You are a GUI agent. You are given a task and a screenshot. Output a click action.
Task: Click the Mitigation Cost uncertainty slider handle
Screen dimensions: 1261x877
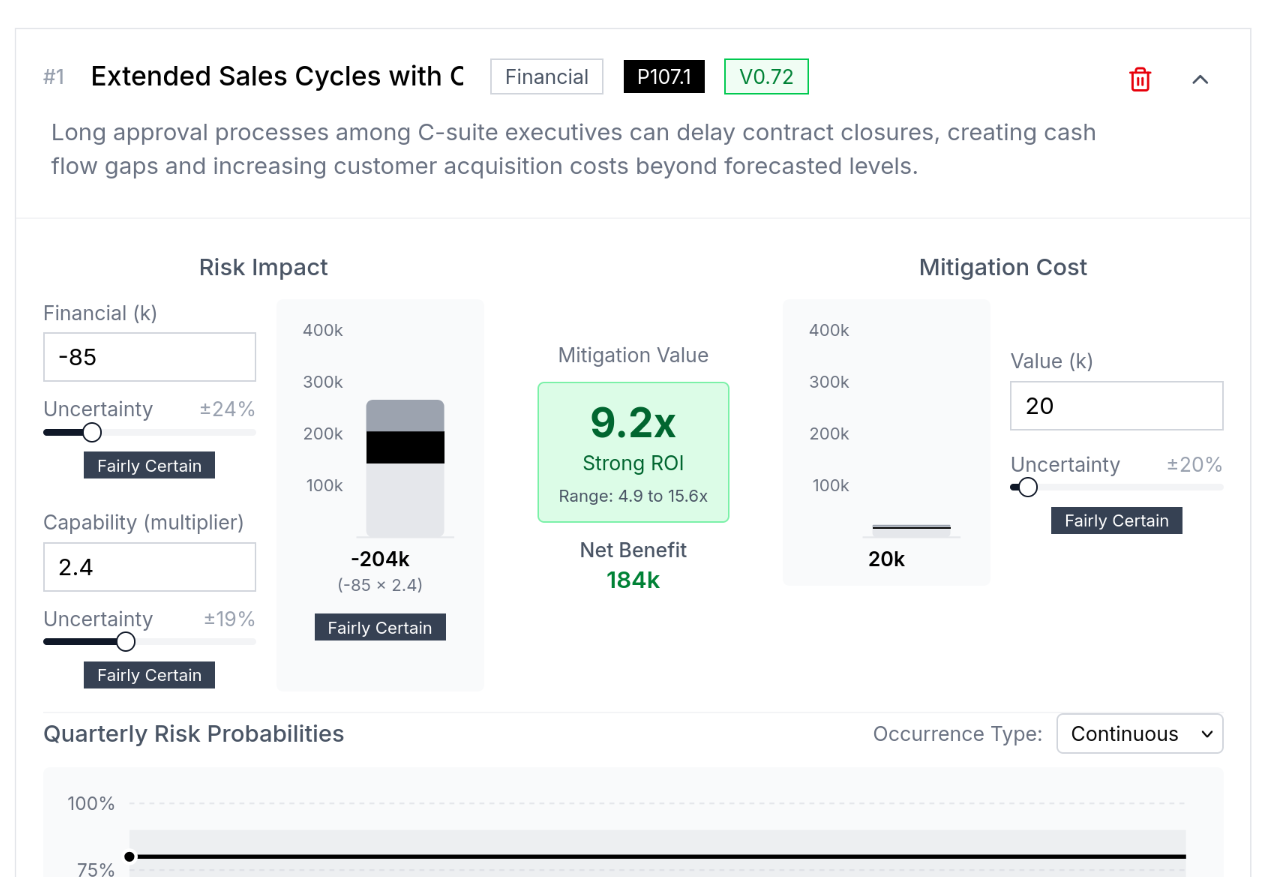click(x=1028, y=487)
